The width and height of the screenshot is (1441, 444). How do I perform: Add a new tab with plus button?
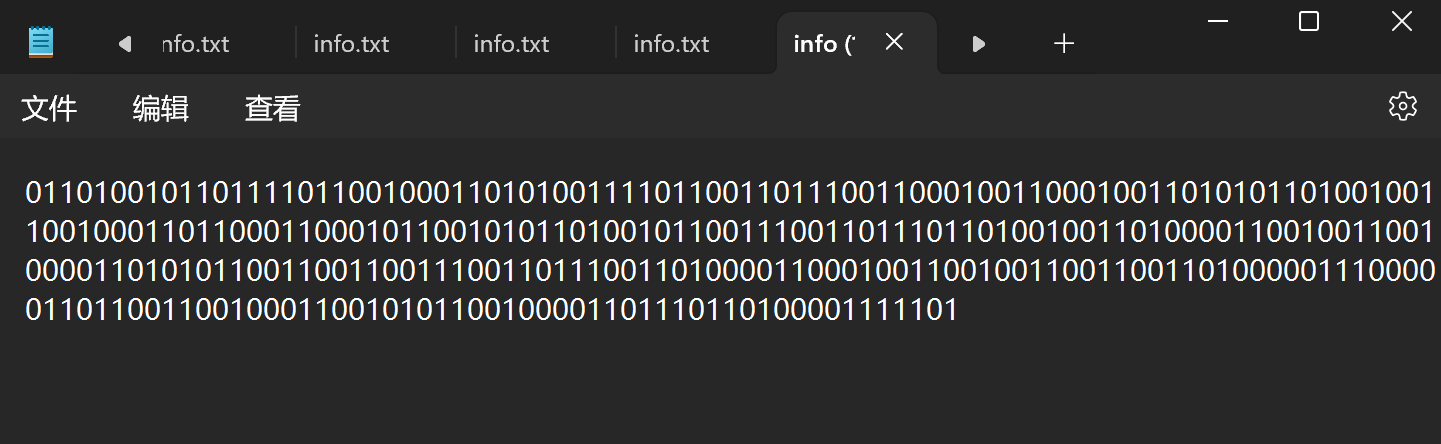pyautogui.click(x=1064, y=43)
